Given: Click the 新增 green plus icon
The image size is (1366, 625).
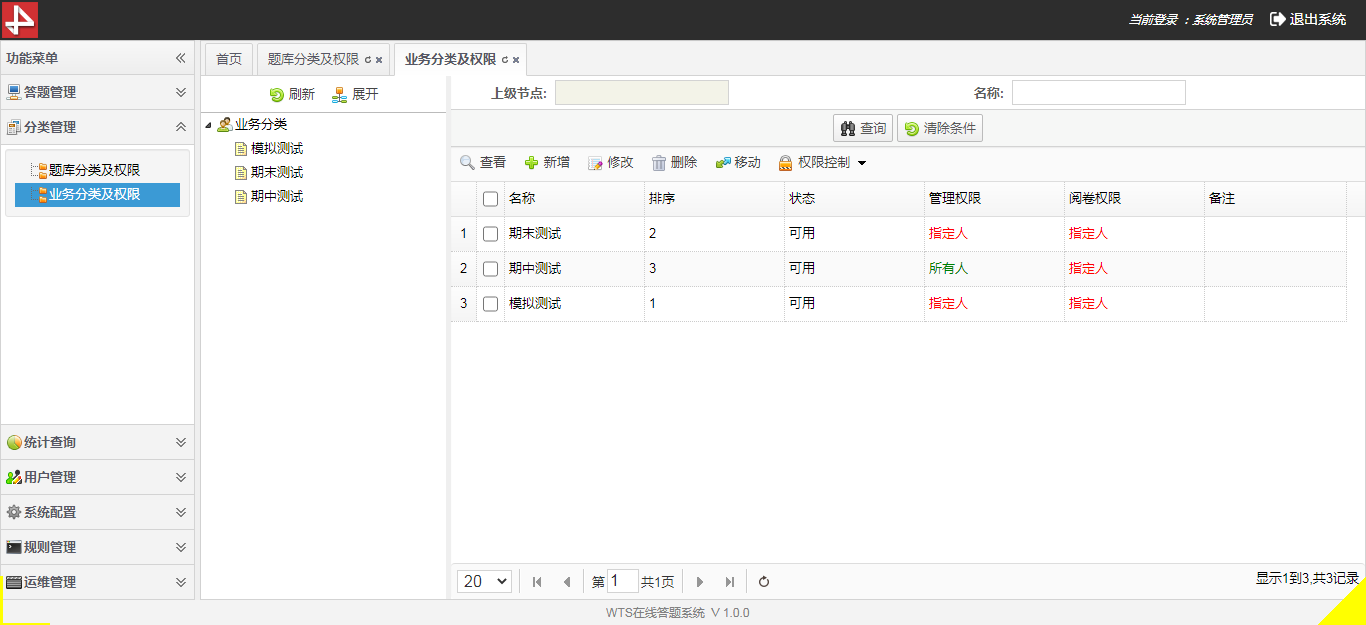Looking at the screenshot, I should coord(531,163).
